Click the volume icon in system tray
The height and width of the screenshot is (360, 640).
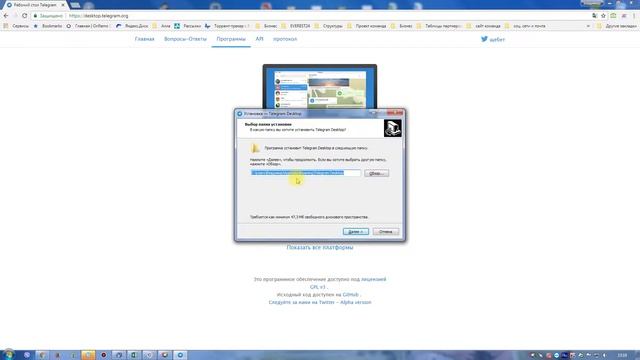(604, 356)
